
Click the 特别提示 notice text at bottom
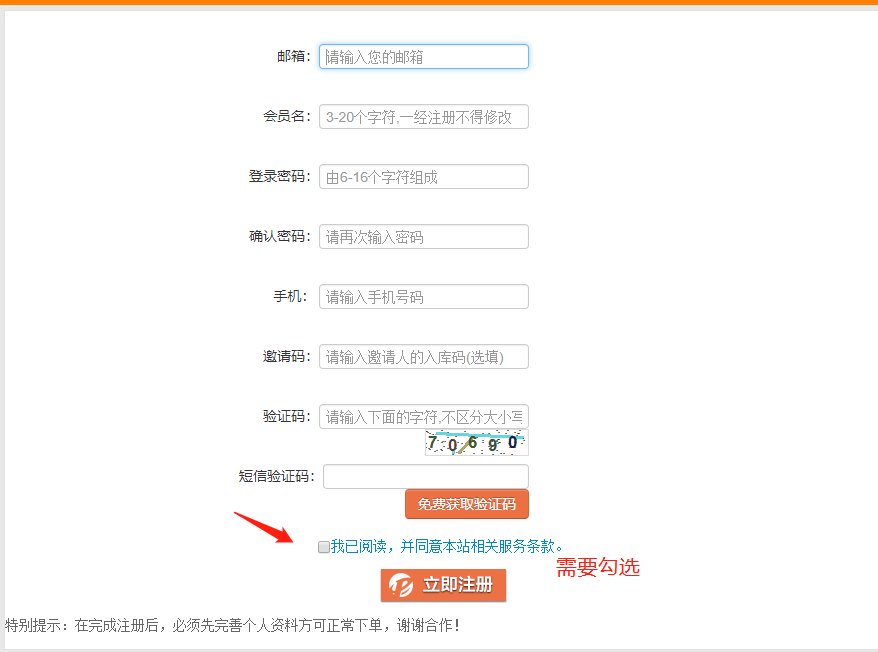(232, 625)
